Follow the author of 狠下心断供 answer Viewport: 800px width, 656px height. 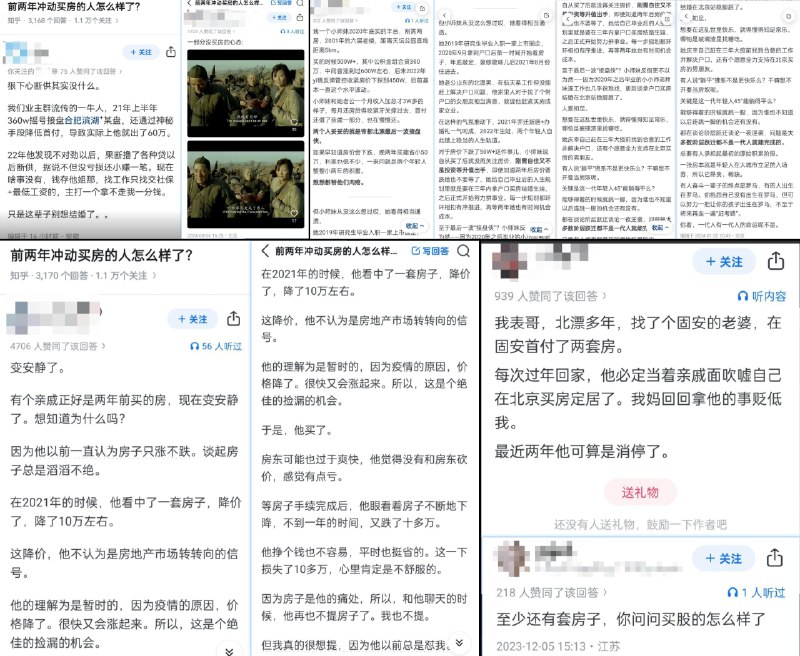tap(141, 52)
